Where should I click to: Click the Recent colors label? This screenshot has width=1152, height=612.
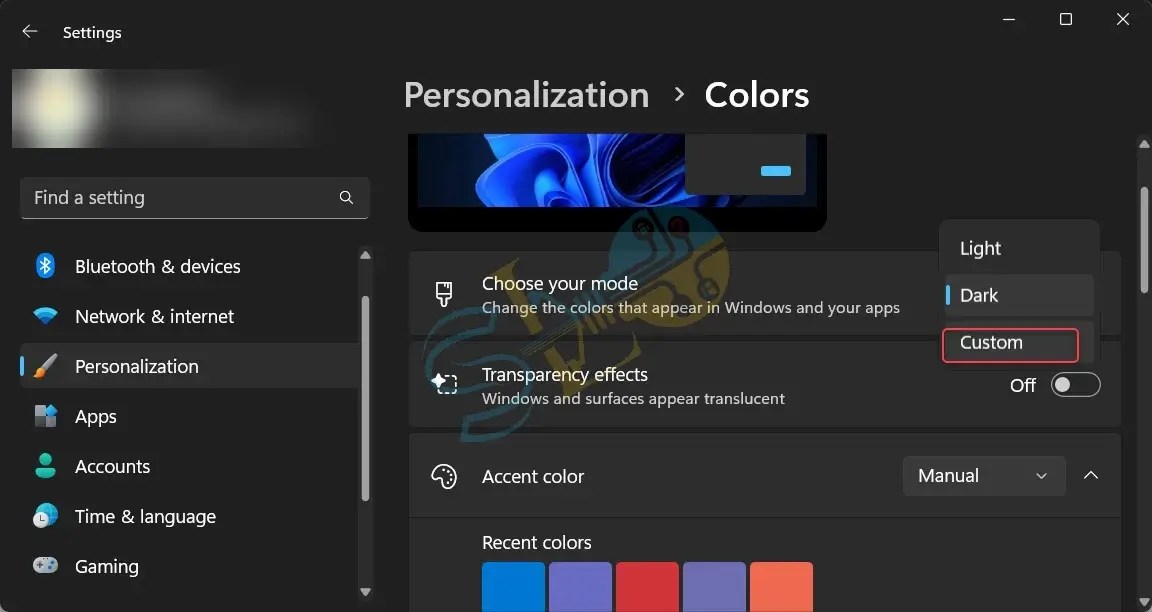[536, 543]
